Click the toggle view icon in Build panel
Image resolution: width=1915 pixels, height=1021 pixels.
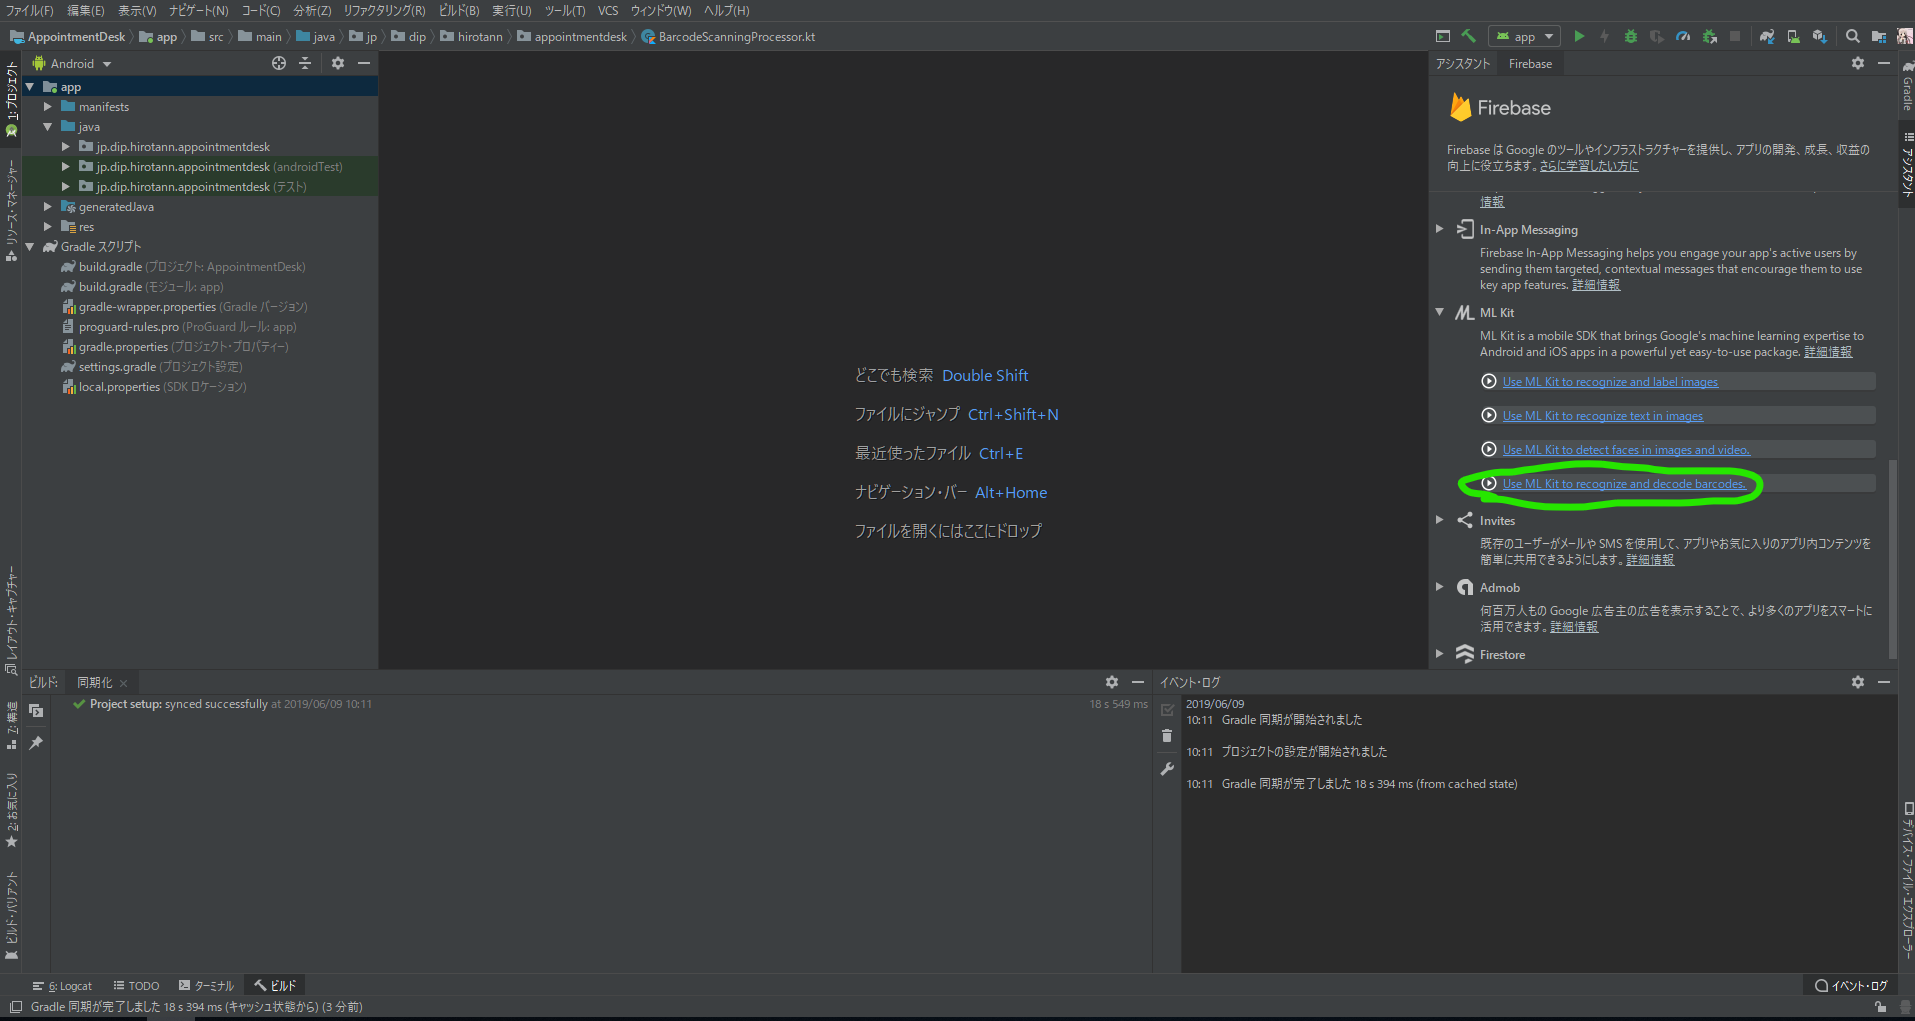click(x=36, y=710)
